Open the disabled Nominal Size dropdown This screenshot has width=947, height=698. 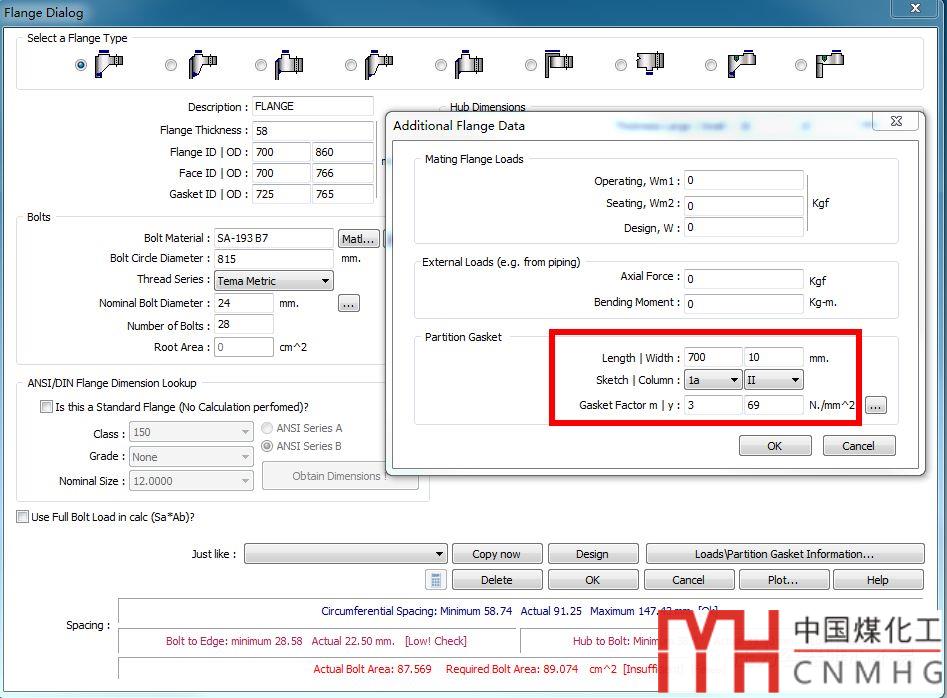(x=192, y=481)
